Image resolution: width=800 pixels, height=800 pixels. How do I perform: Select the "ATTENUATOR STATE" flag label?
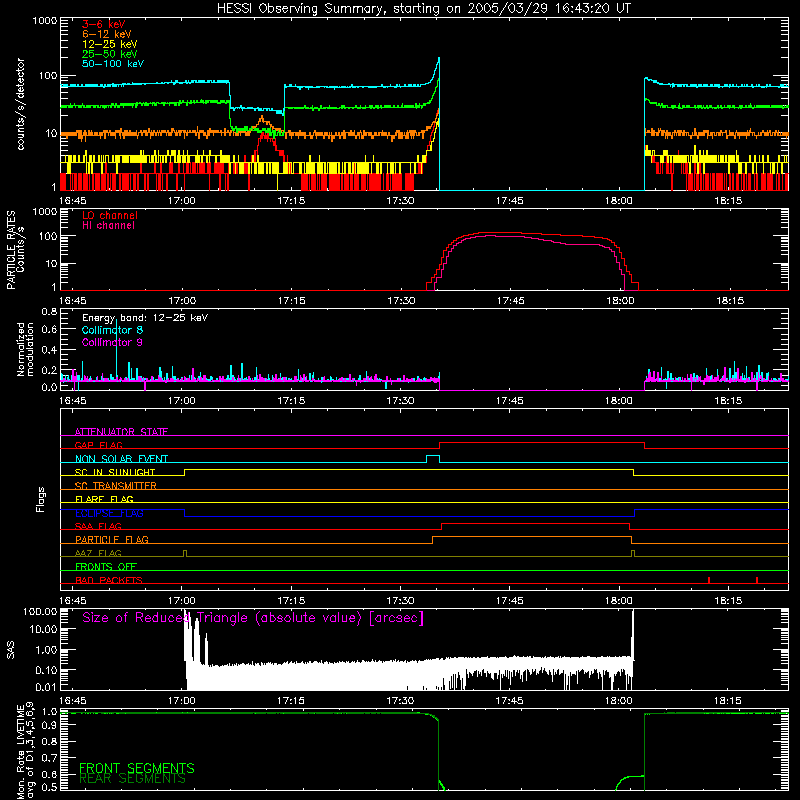[x=121, y=432]
